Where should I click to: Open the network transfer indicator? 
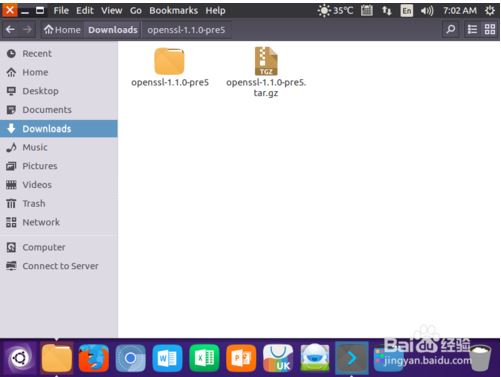click(387, 11)
